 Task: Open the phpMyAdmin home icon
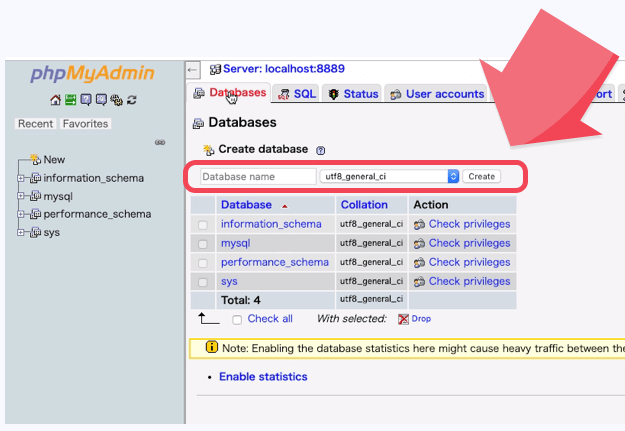pyautogui.click(x=55, y=100)
